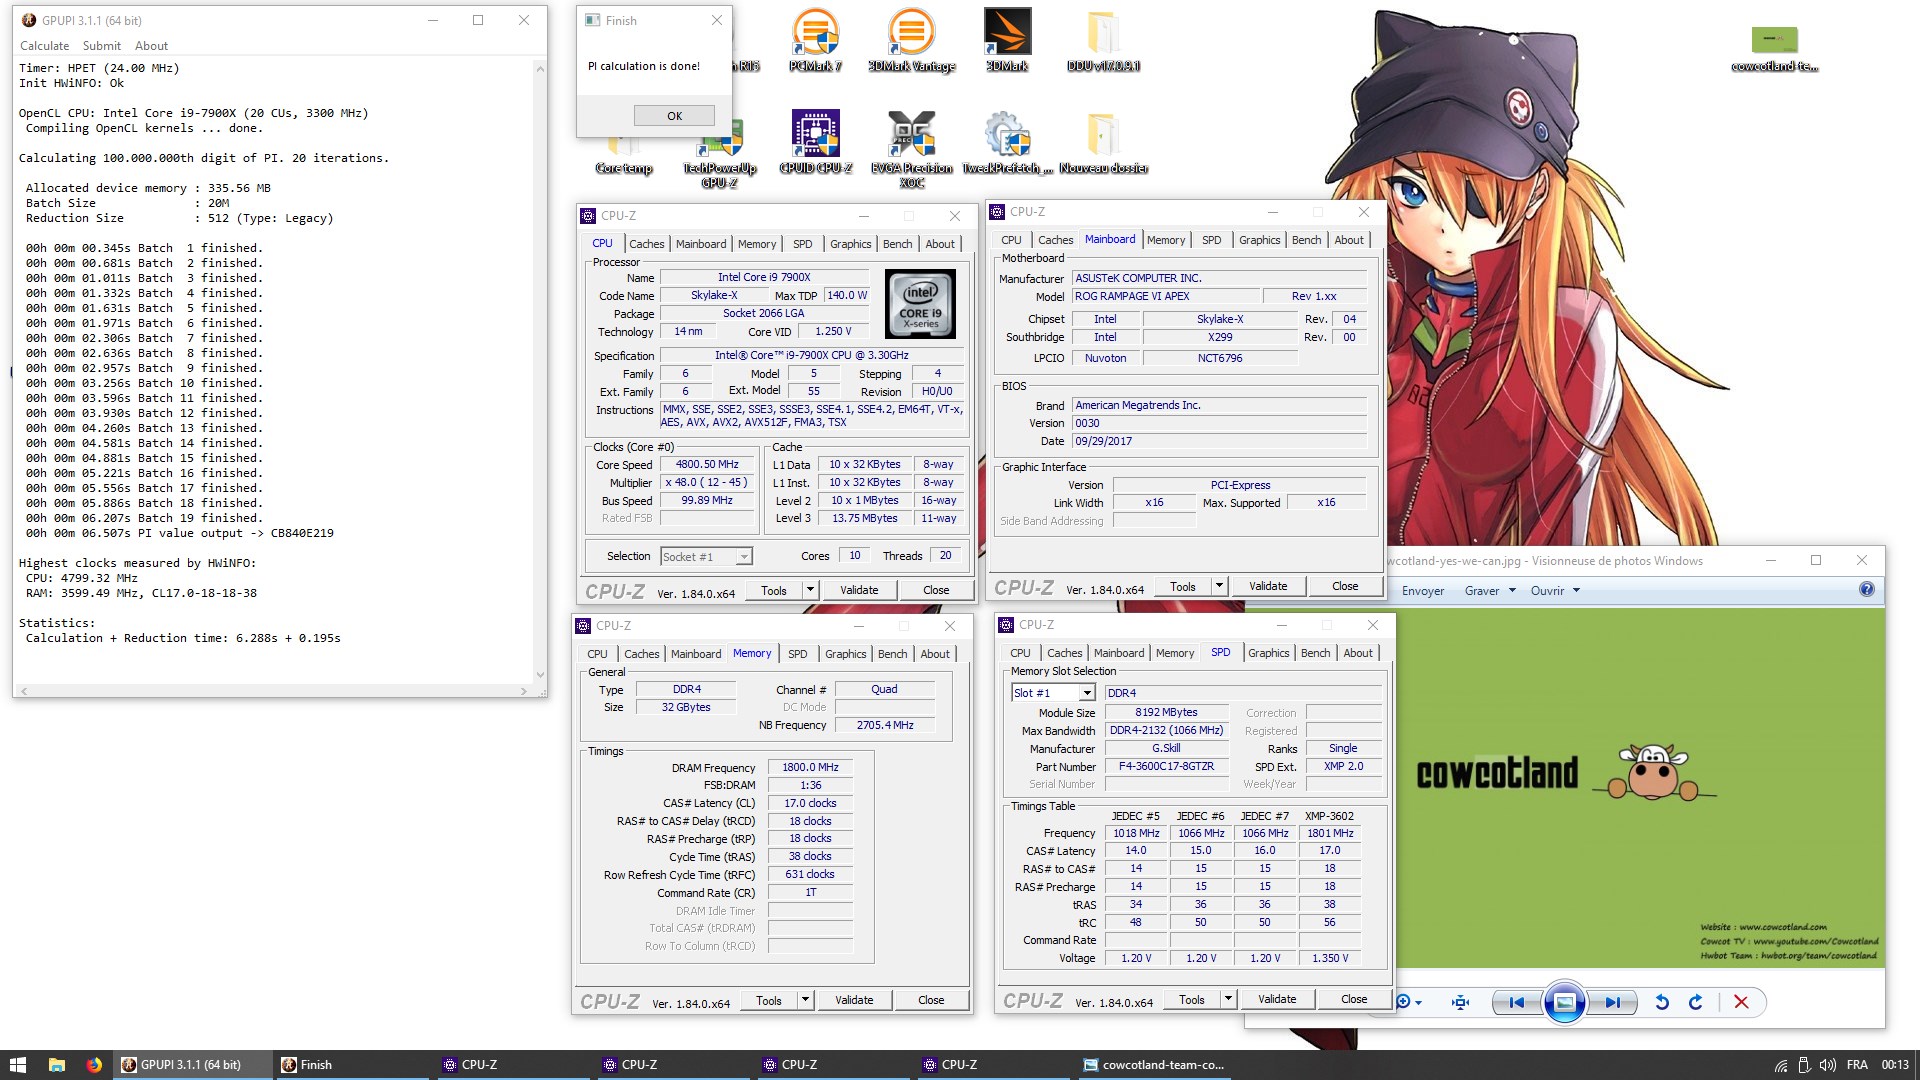Open DDU v17.0.9.1 folder icon

click(1103, 40)
